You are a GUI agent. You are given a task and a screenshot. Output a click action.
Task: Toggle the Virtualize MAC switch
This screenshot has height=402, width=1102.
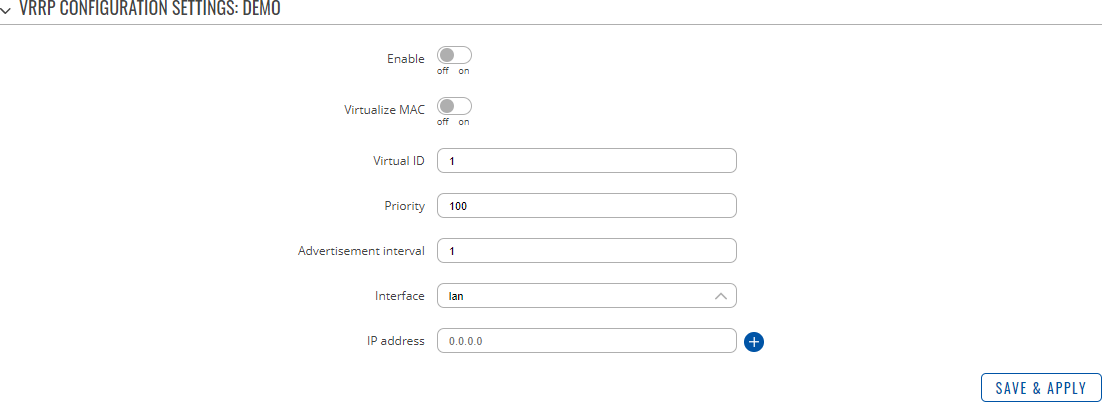(x=454, y=106)
